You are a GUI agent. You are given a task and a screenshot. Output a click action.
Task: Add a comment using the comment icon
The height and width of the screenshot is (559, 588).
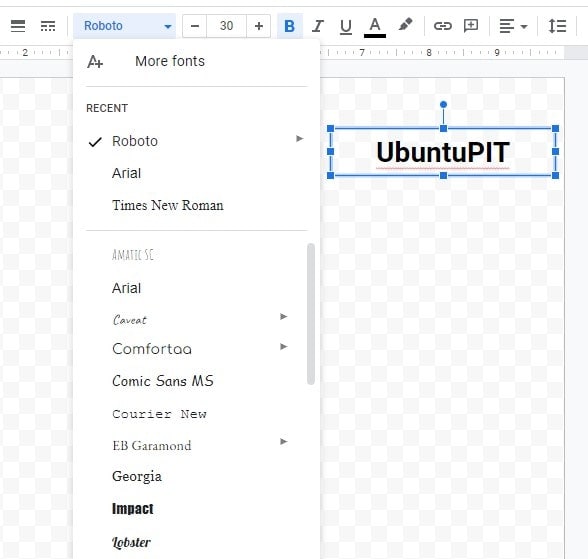(x=471, y=26)
